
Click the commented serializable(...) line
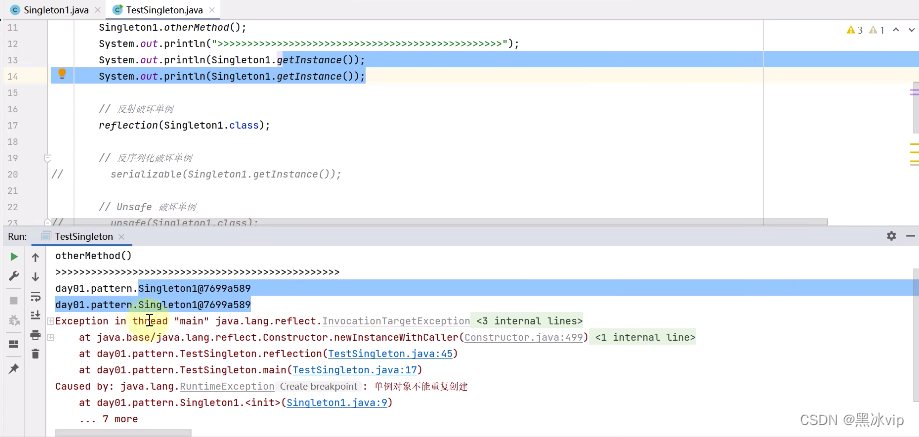click(x=226, y=175)
